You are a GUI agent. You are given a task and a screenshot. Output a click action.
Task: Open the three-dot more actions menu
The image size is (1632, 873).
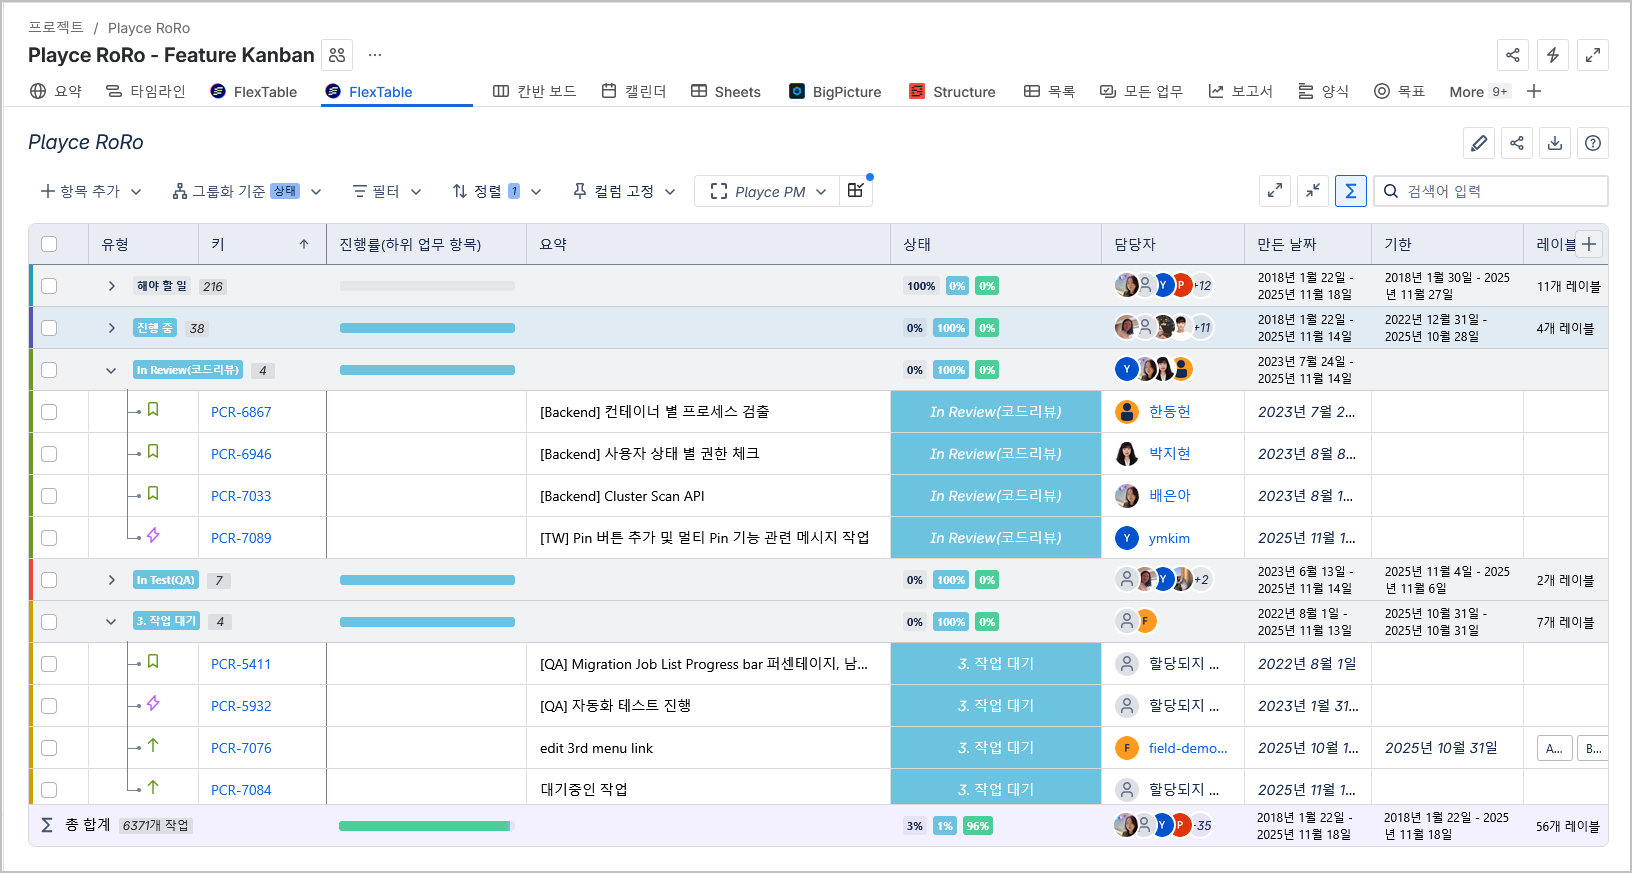(x=375, y=55)
